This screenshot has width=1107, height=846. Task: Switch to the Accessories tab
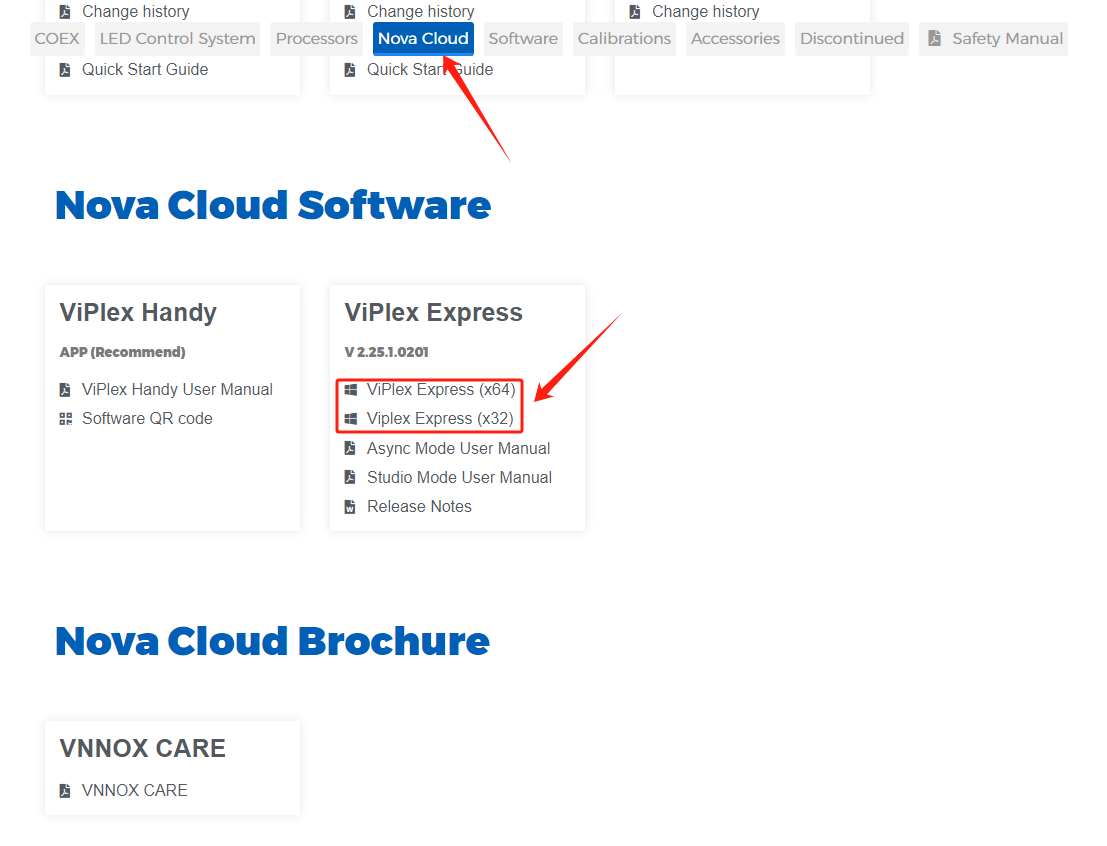[x=735, y=39]
